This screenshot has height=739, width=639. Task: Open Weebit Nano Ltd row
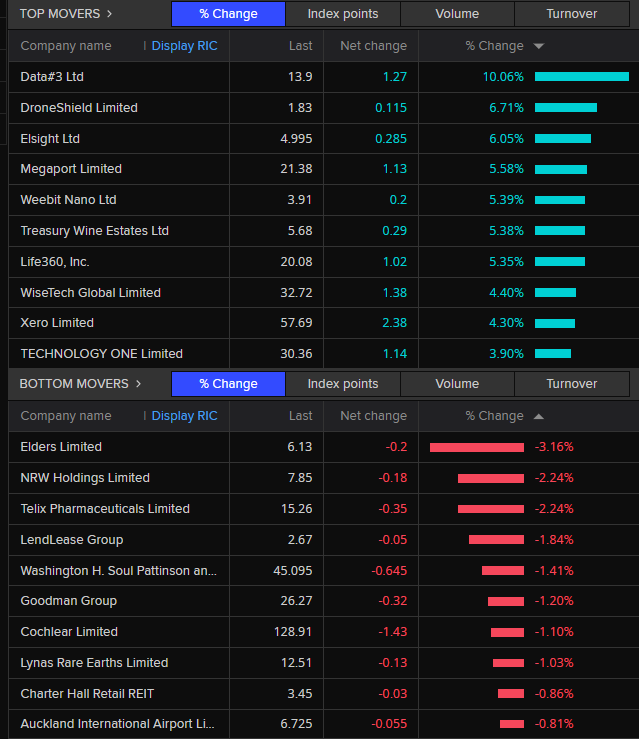pyautogui.click(x=323, y=200)
